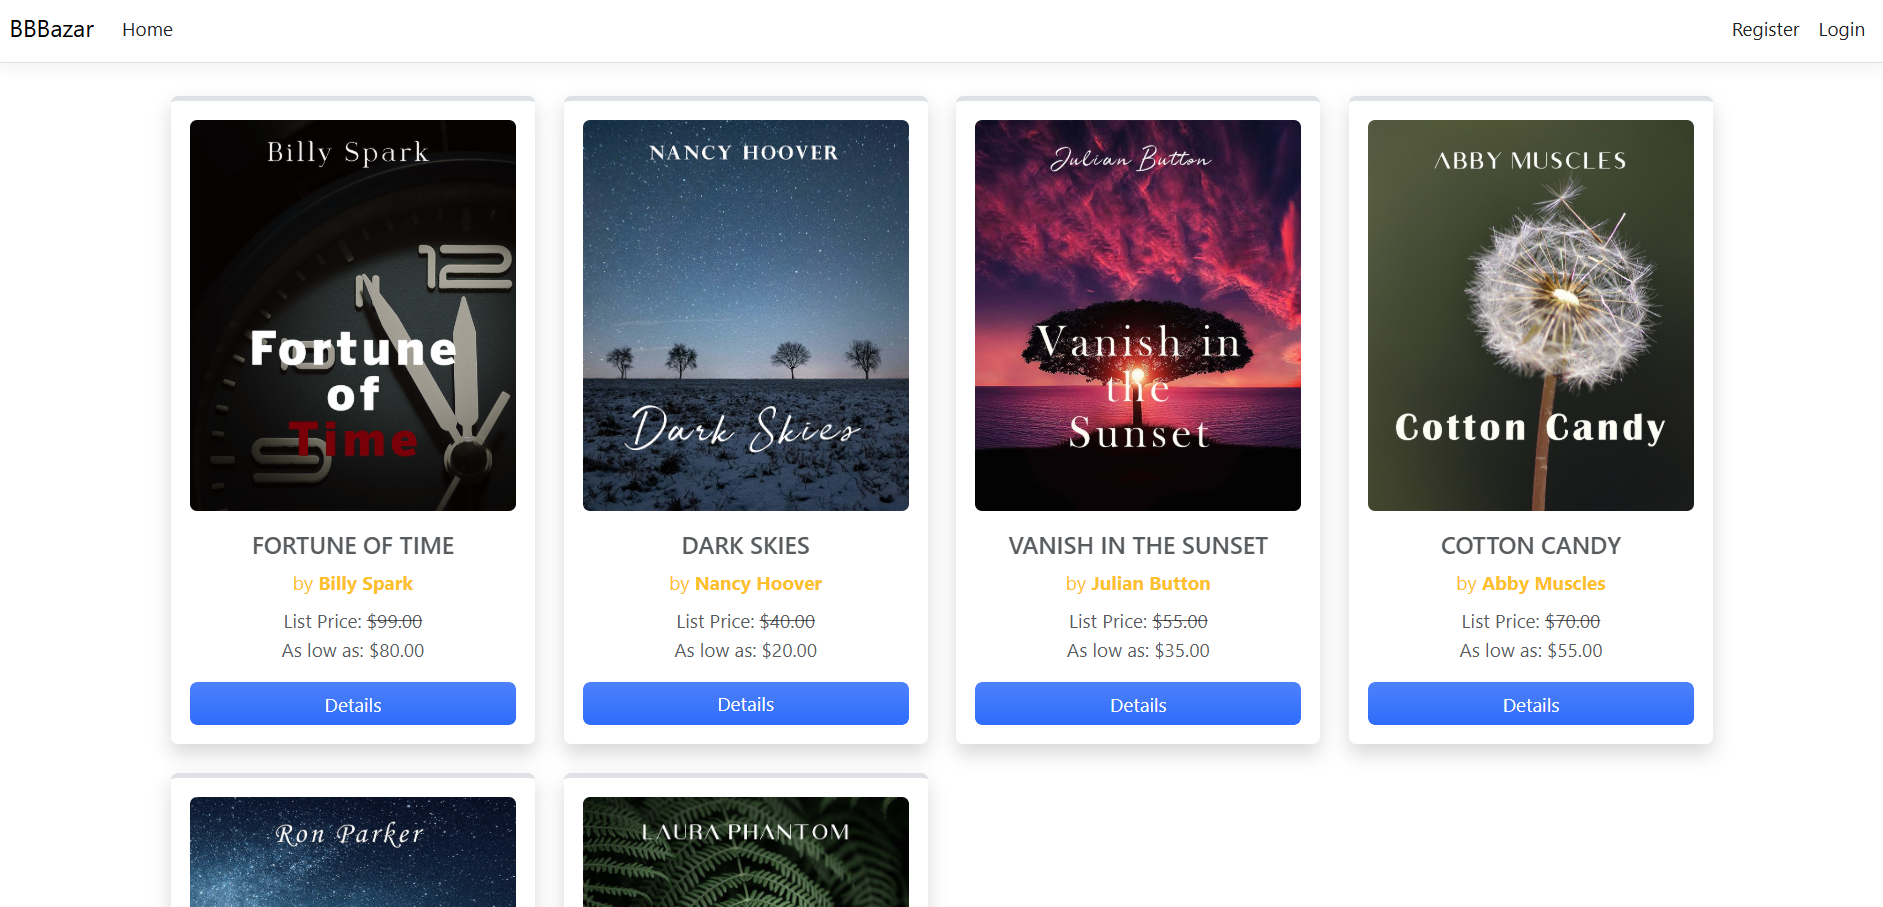This screenshot has height=907, width=1883.
Task: View Details for Fortune of Time
Action: pos(353,704)
